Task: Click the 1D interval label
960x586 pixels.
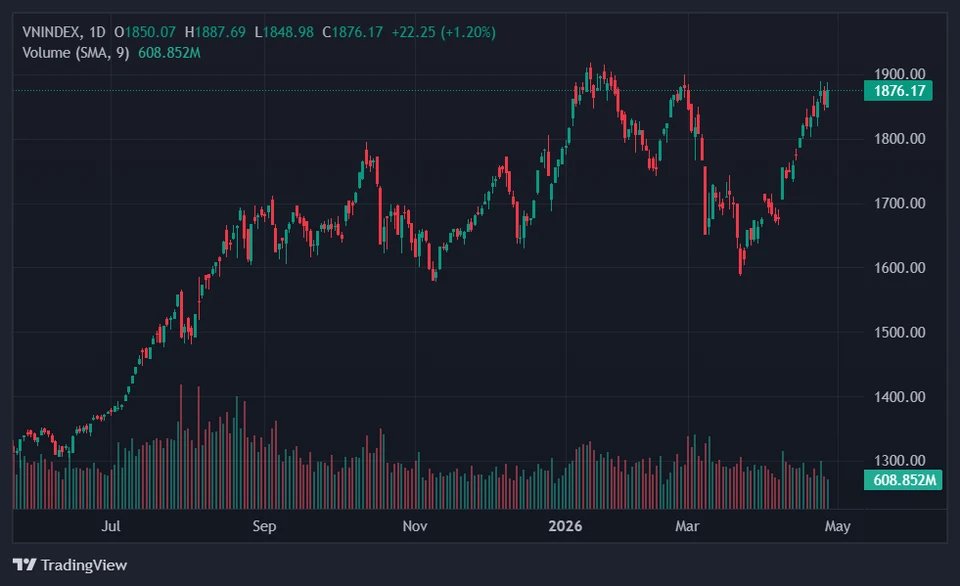Action: [x=97, y=32]
